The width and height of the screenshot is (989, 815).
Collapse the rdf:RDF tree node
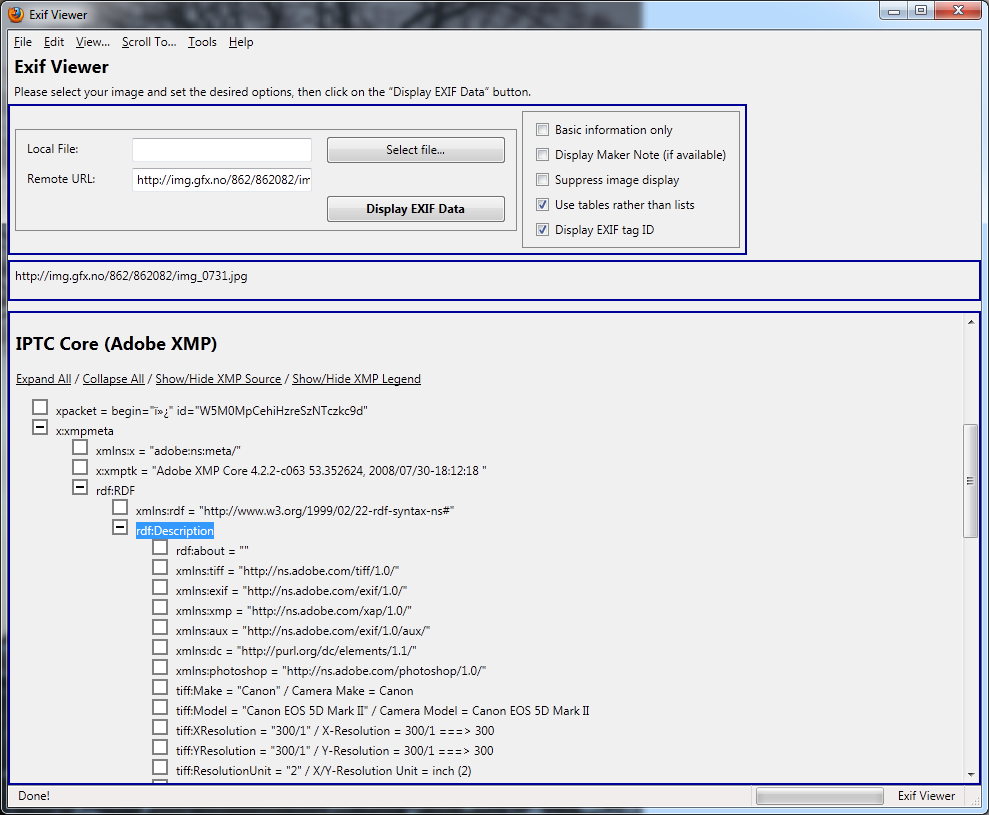80,488
